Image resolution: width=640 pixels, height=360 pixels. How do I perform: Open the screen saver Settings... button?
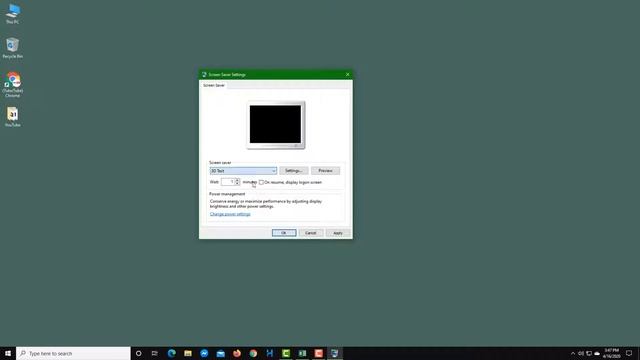(x=293, y=171)
